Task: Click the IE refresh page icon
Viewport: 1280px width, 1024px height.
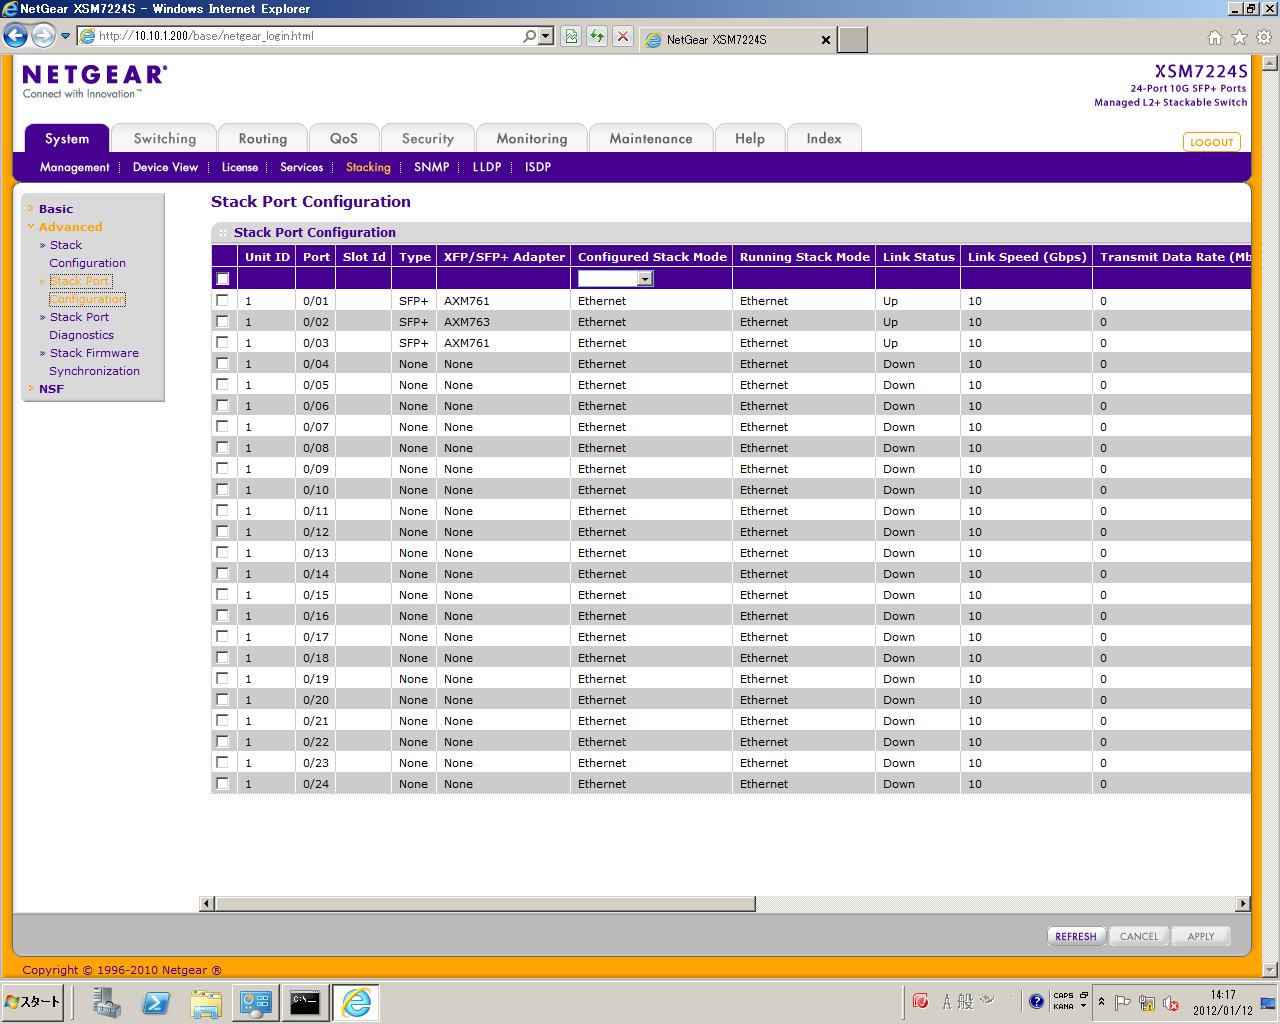Action: (597, 37)
